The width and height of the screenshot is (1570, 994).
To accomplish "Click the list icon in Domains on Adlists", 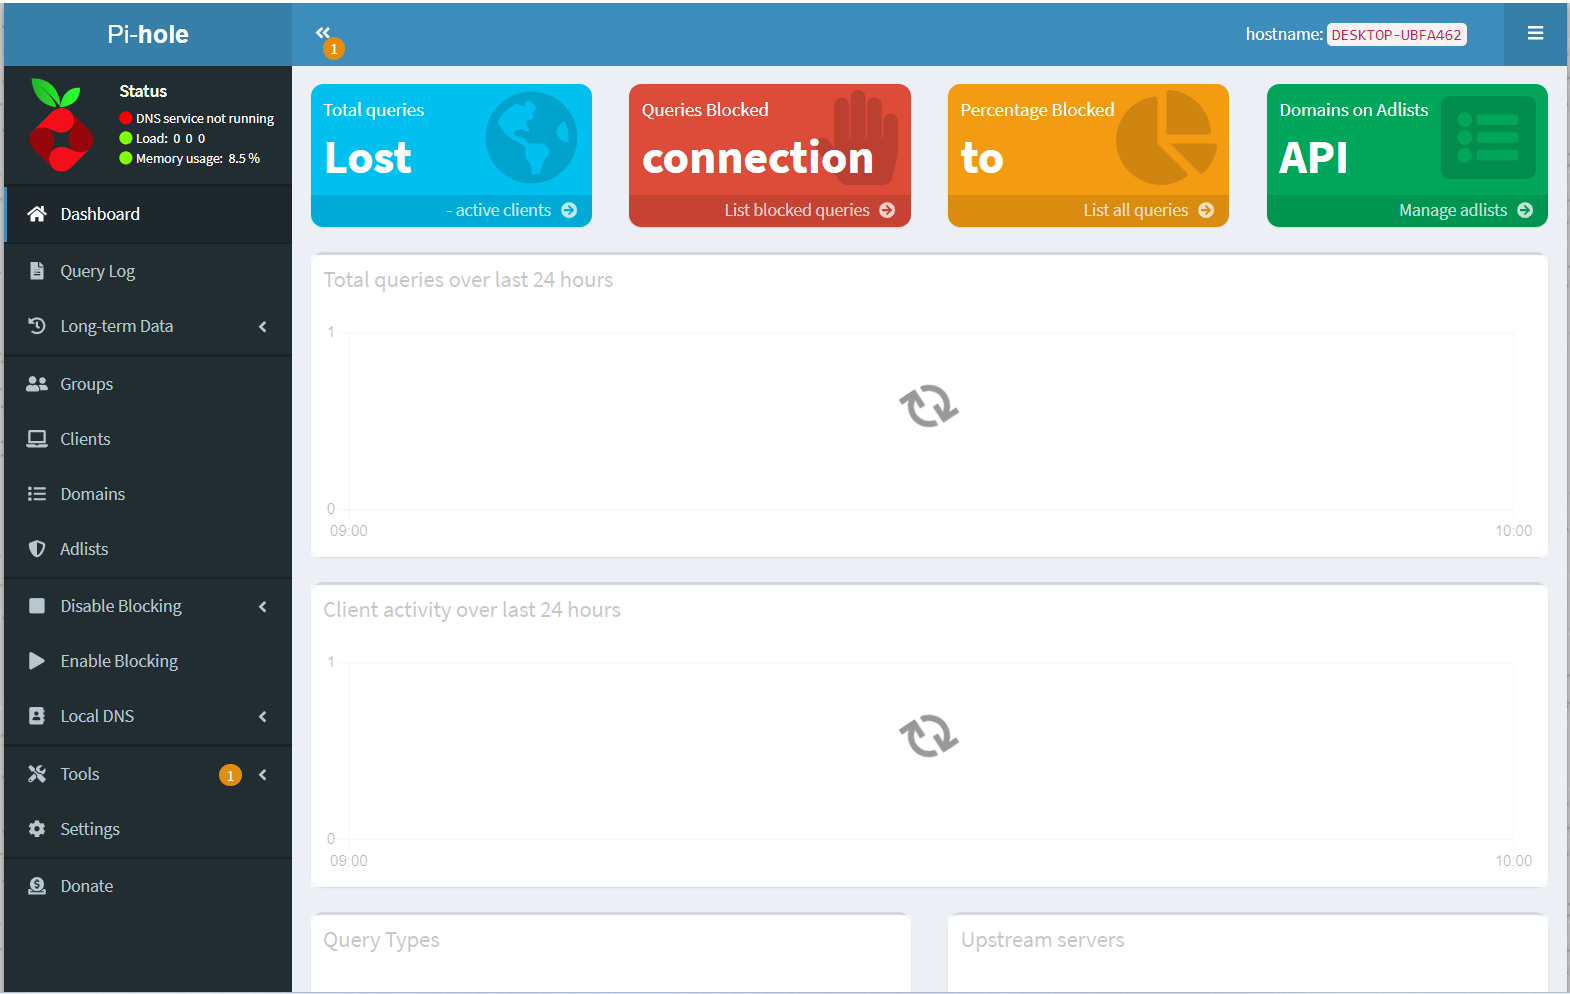I will tap(1488, 138).
